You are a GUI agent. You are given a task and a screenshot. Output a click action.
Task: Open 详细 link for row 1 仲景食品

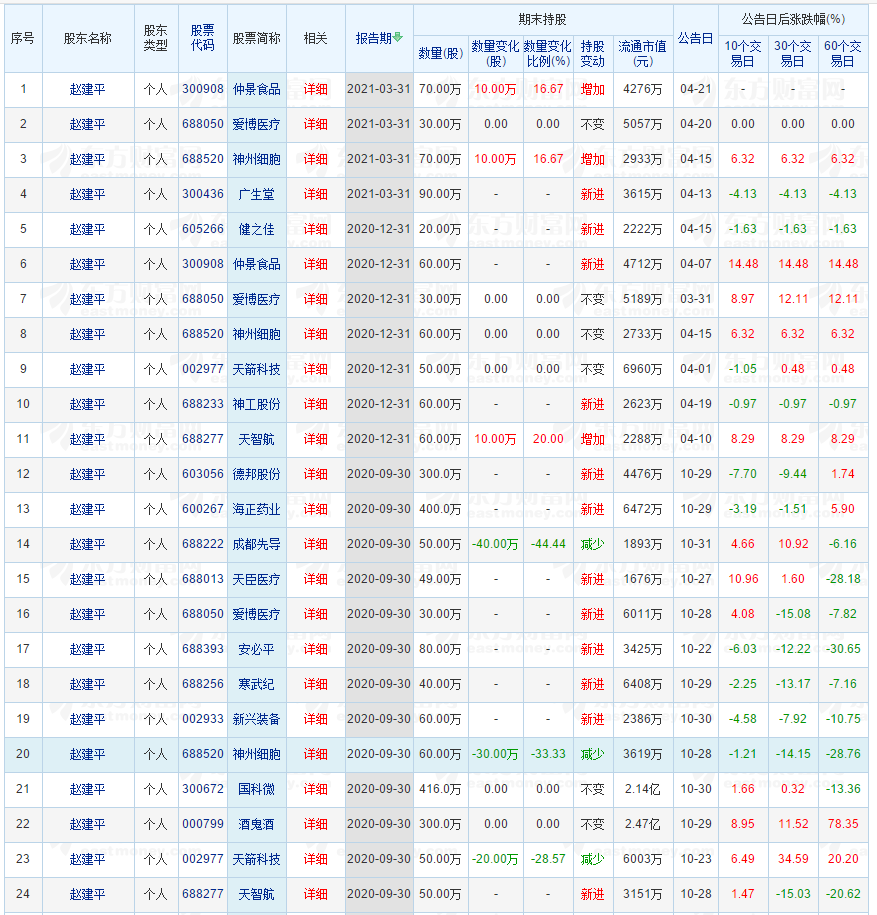point(315,89)
